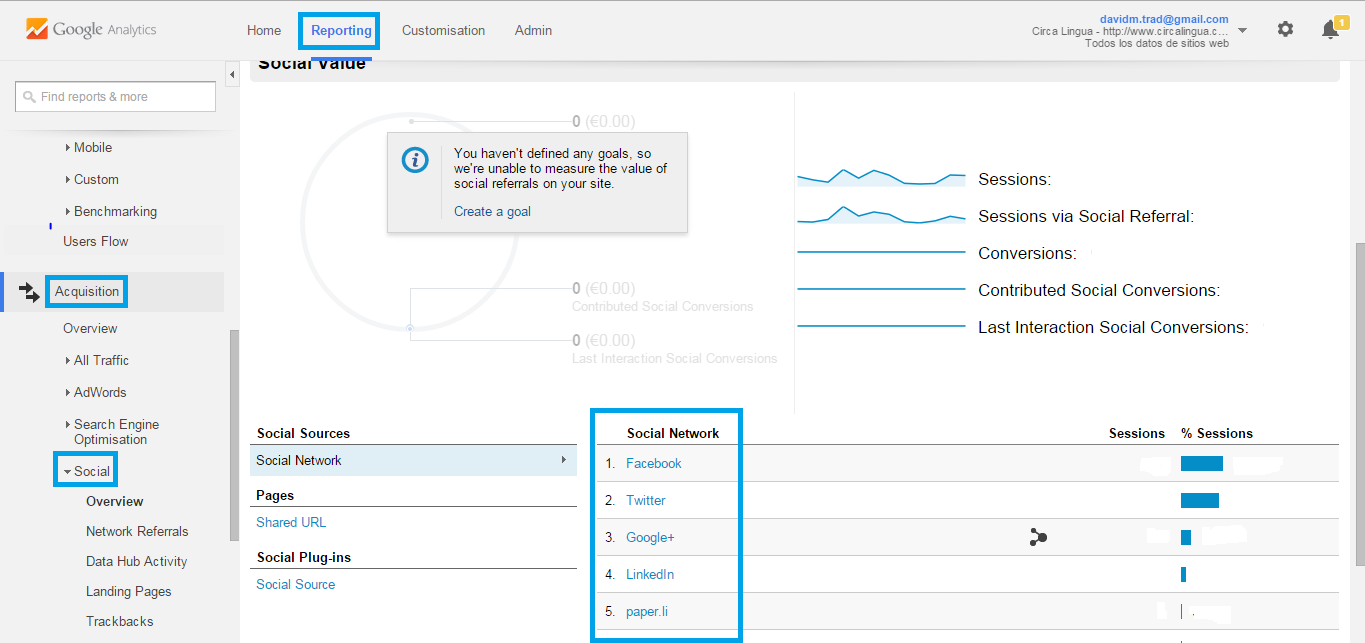Open Landing Pages report

pos(128,591)
